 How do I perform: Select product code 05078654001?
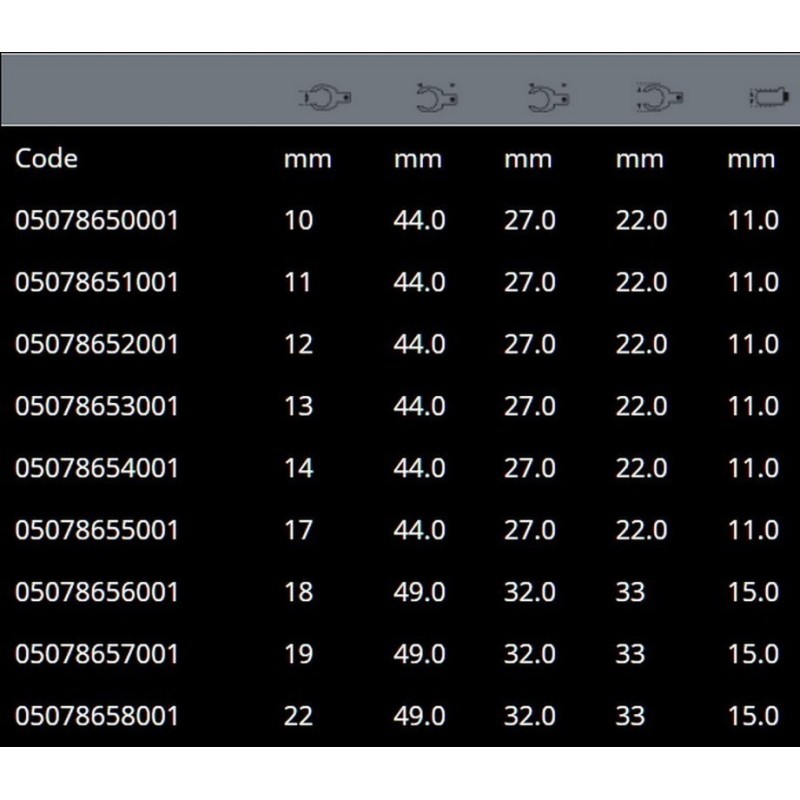(96, 468)
